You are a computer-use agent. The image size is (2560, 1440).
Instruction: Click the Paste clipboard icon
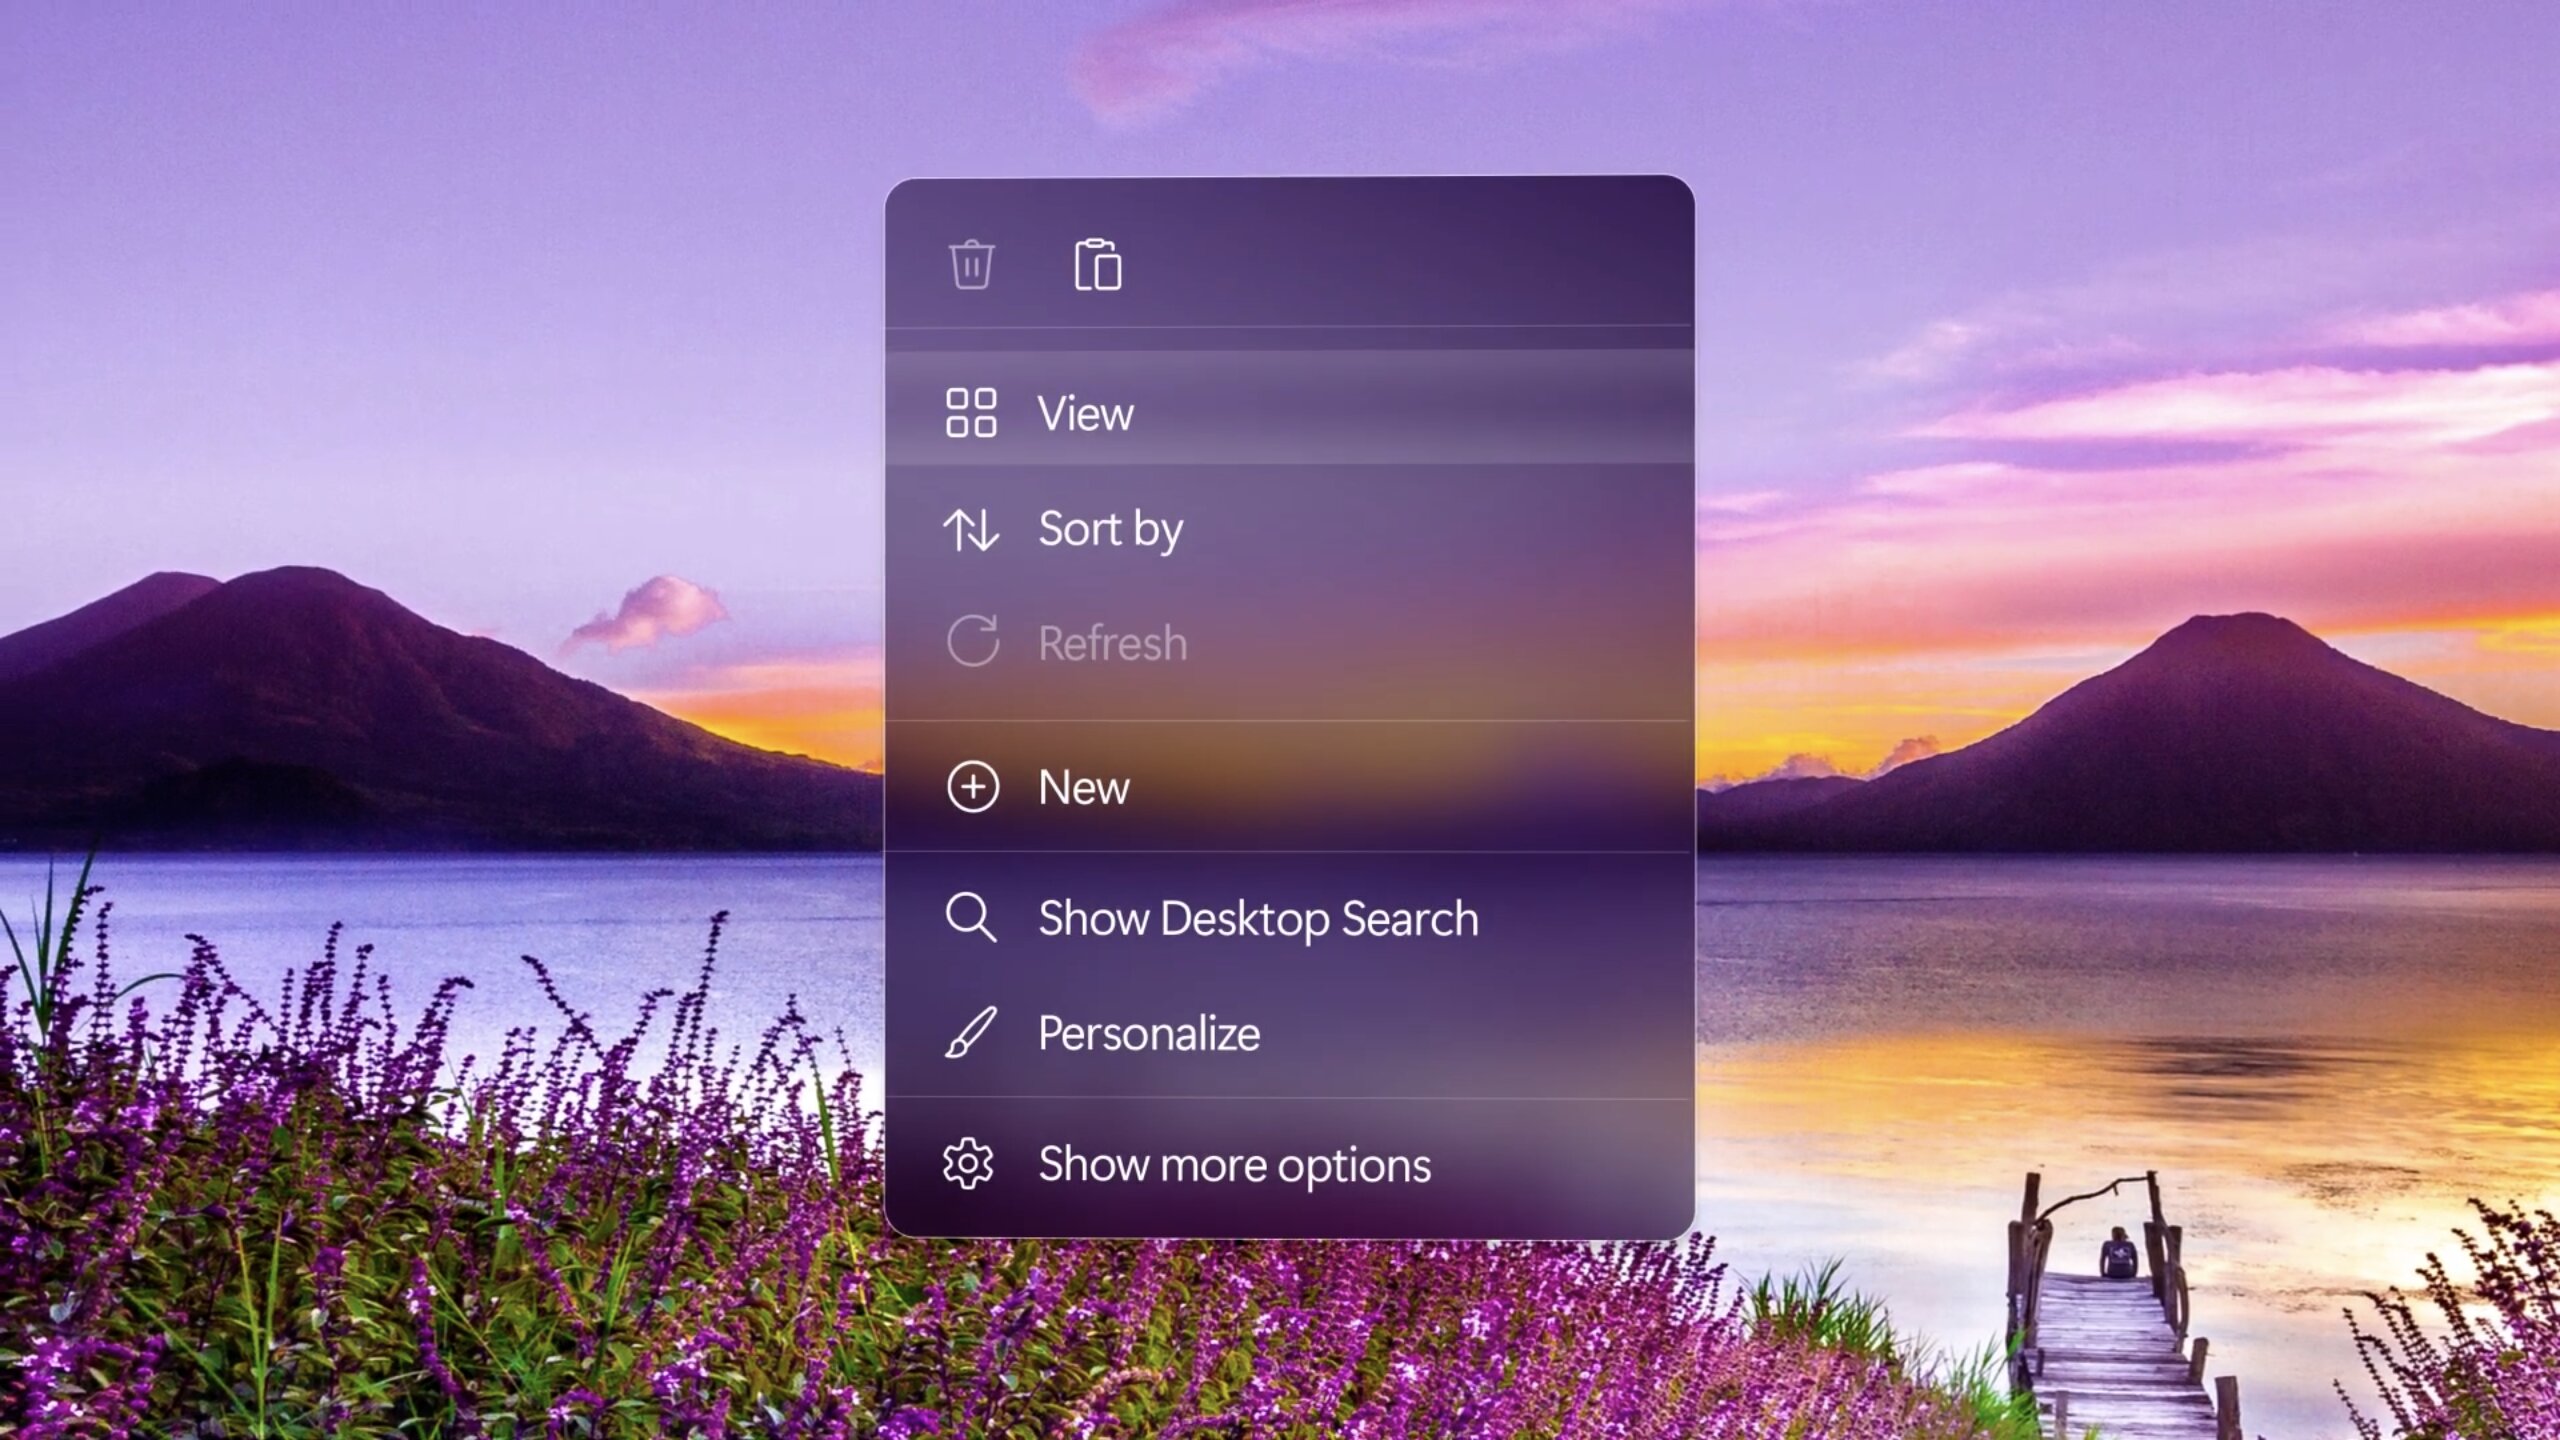point(1097,265)
